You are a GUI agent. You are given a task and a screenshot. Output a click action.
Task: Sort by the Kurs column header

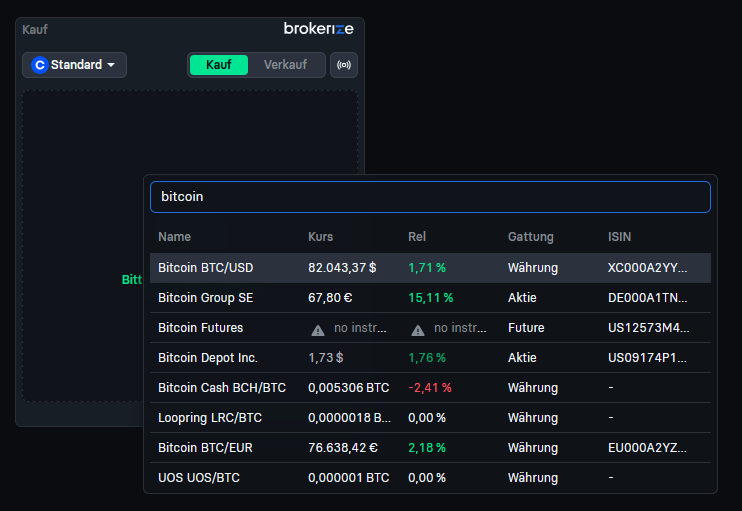point(320,237)
